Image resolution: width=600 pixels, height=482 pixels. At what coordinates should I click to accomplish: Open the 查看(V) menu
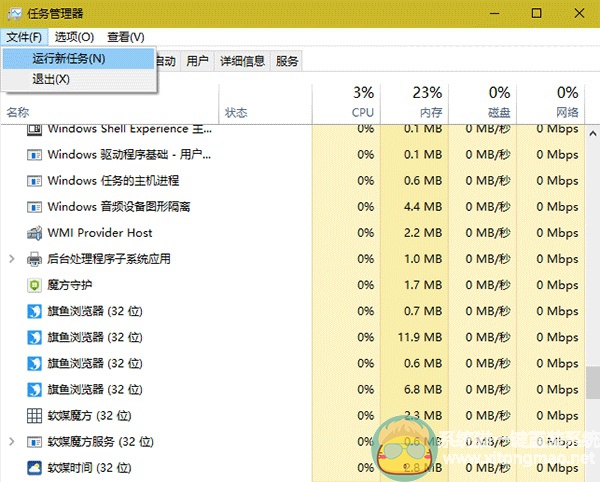(126, 37)
